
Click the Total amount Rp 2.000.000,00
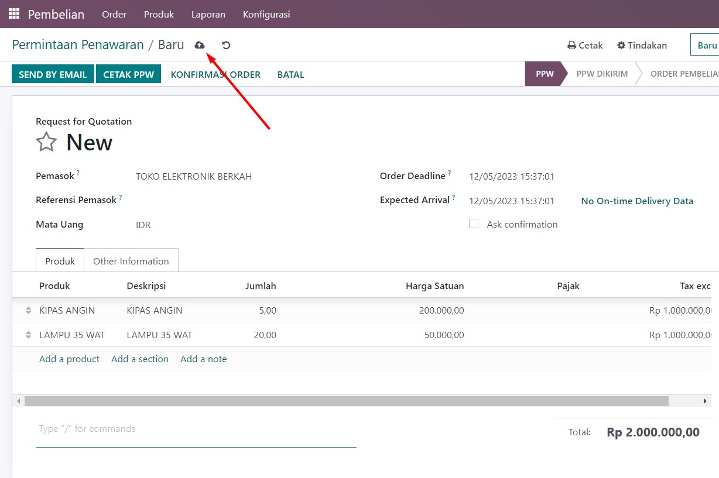(x=653, y=432)
